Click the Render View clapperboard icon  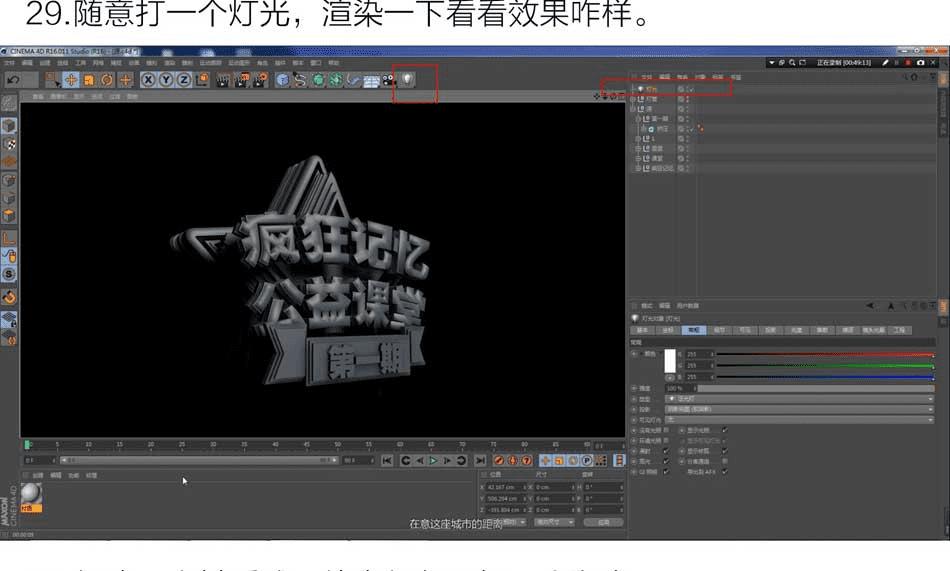click(223, 79)
